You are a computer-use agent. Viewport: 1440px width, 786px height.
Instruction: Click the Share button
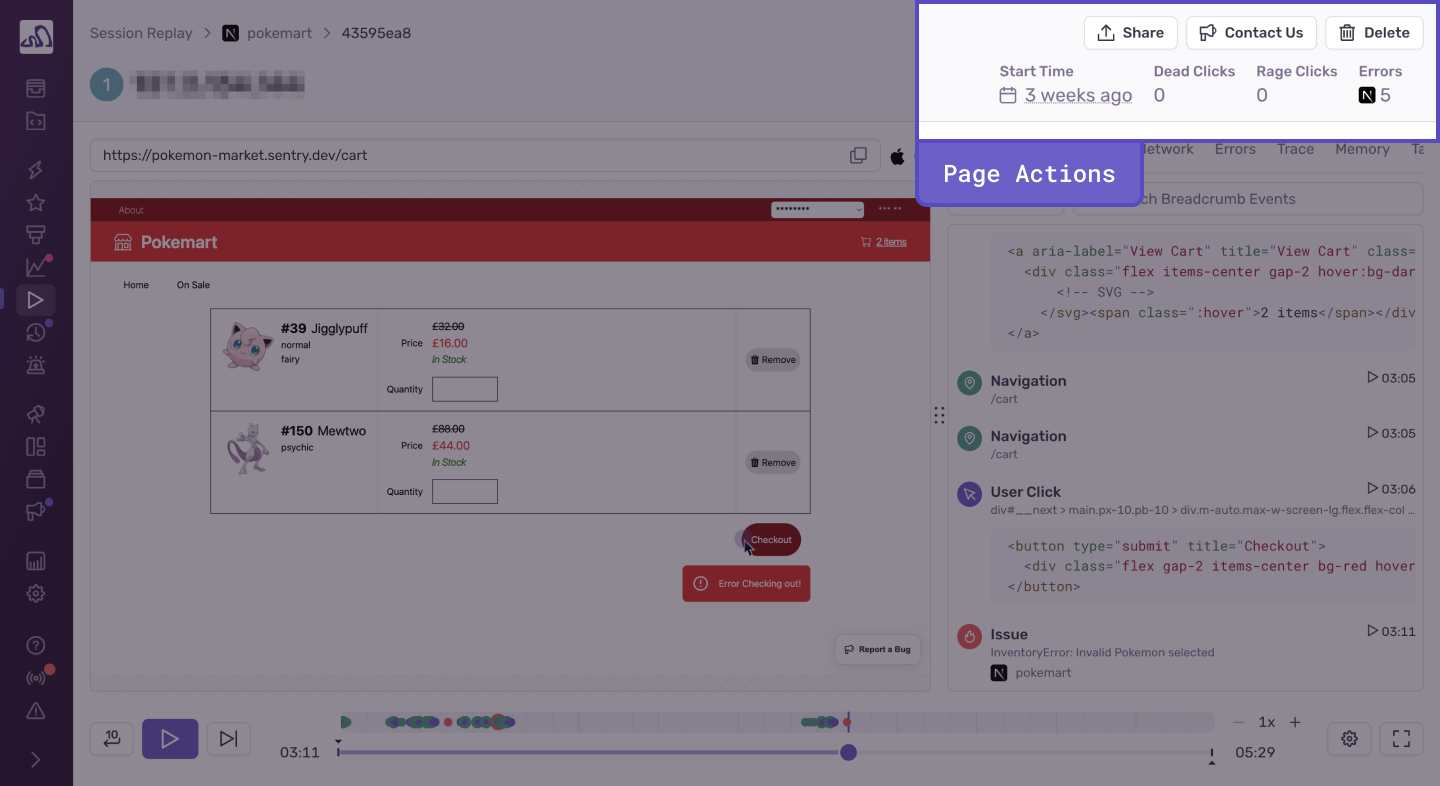coord(1130,33)
